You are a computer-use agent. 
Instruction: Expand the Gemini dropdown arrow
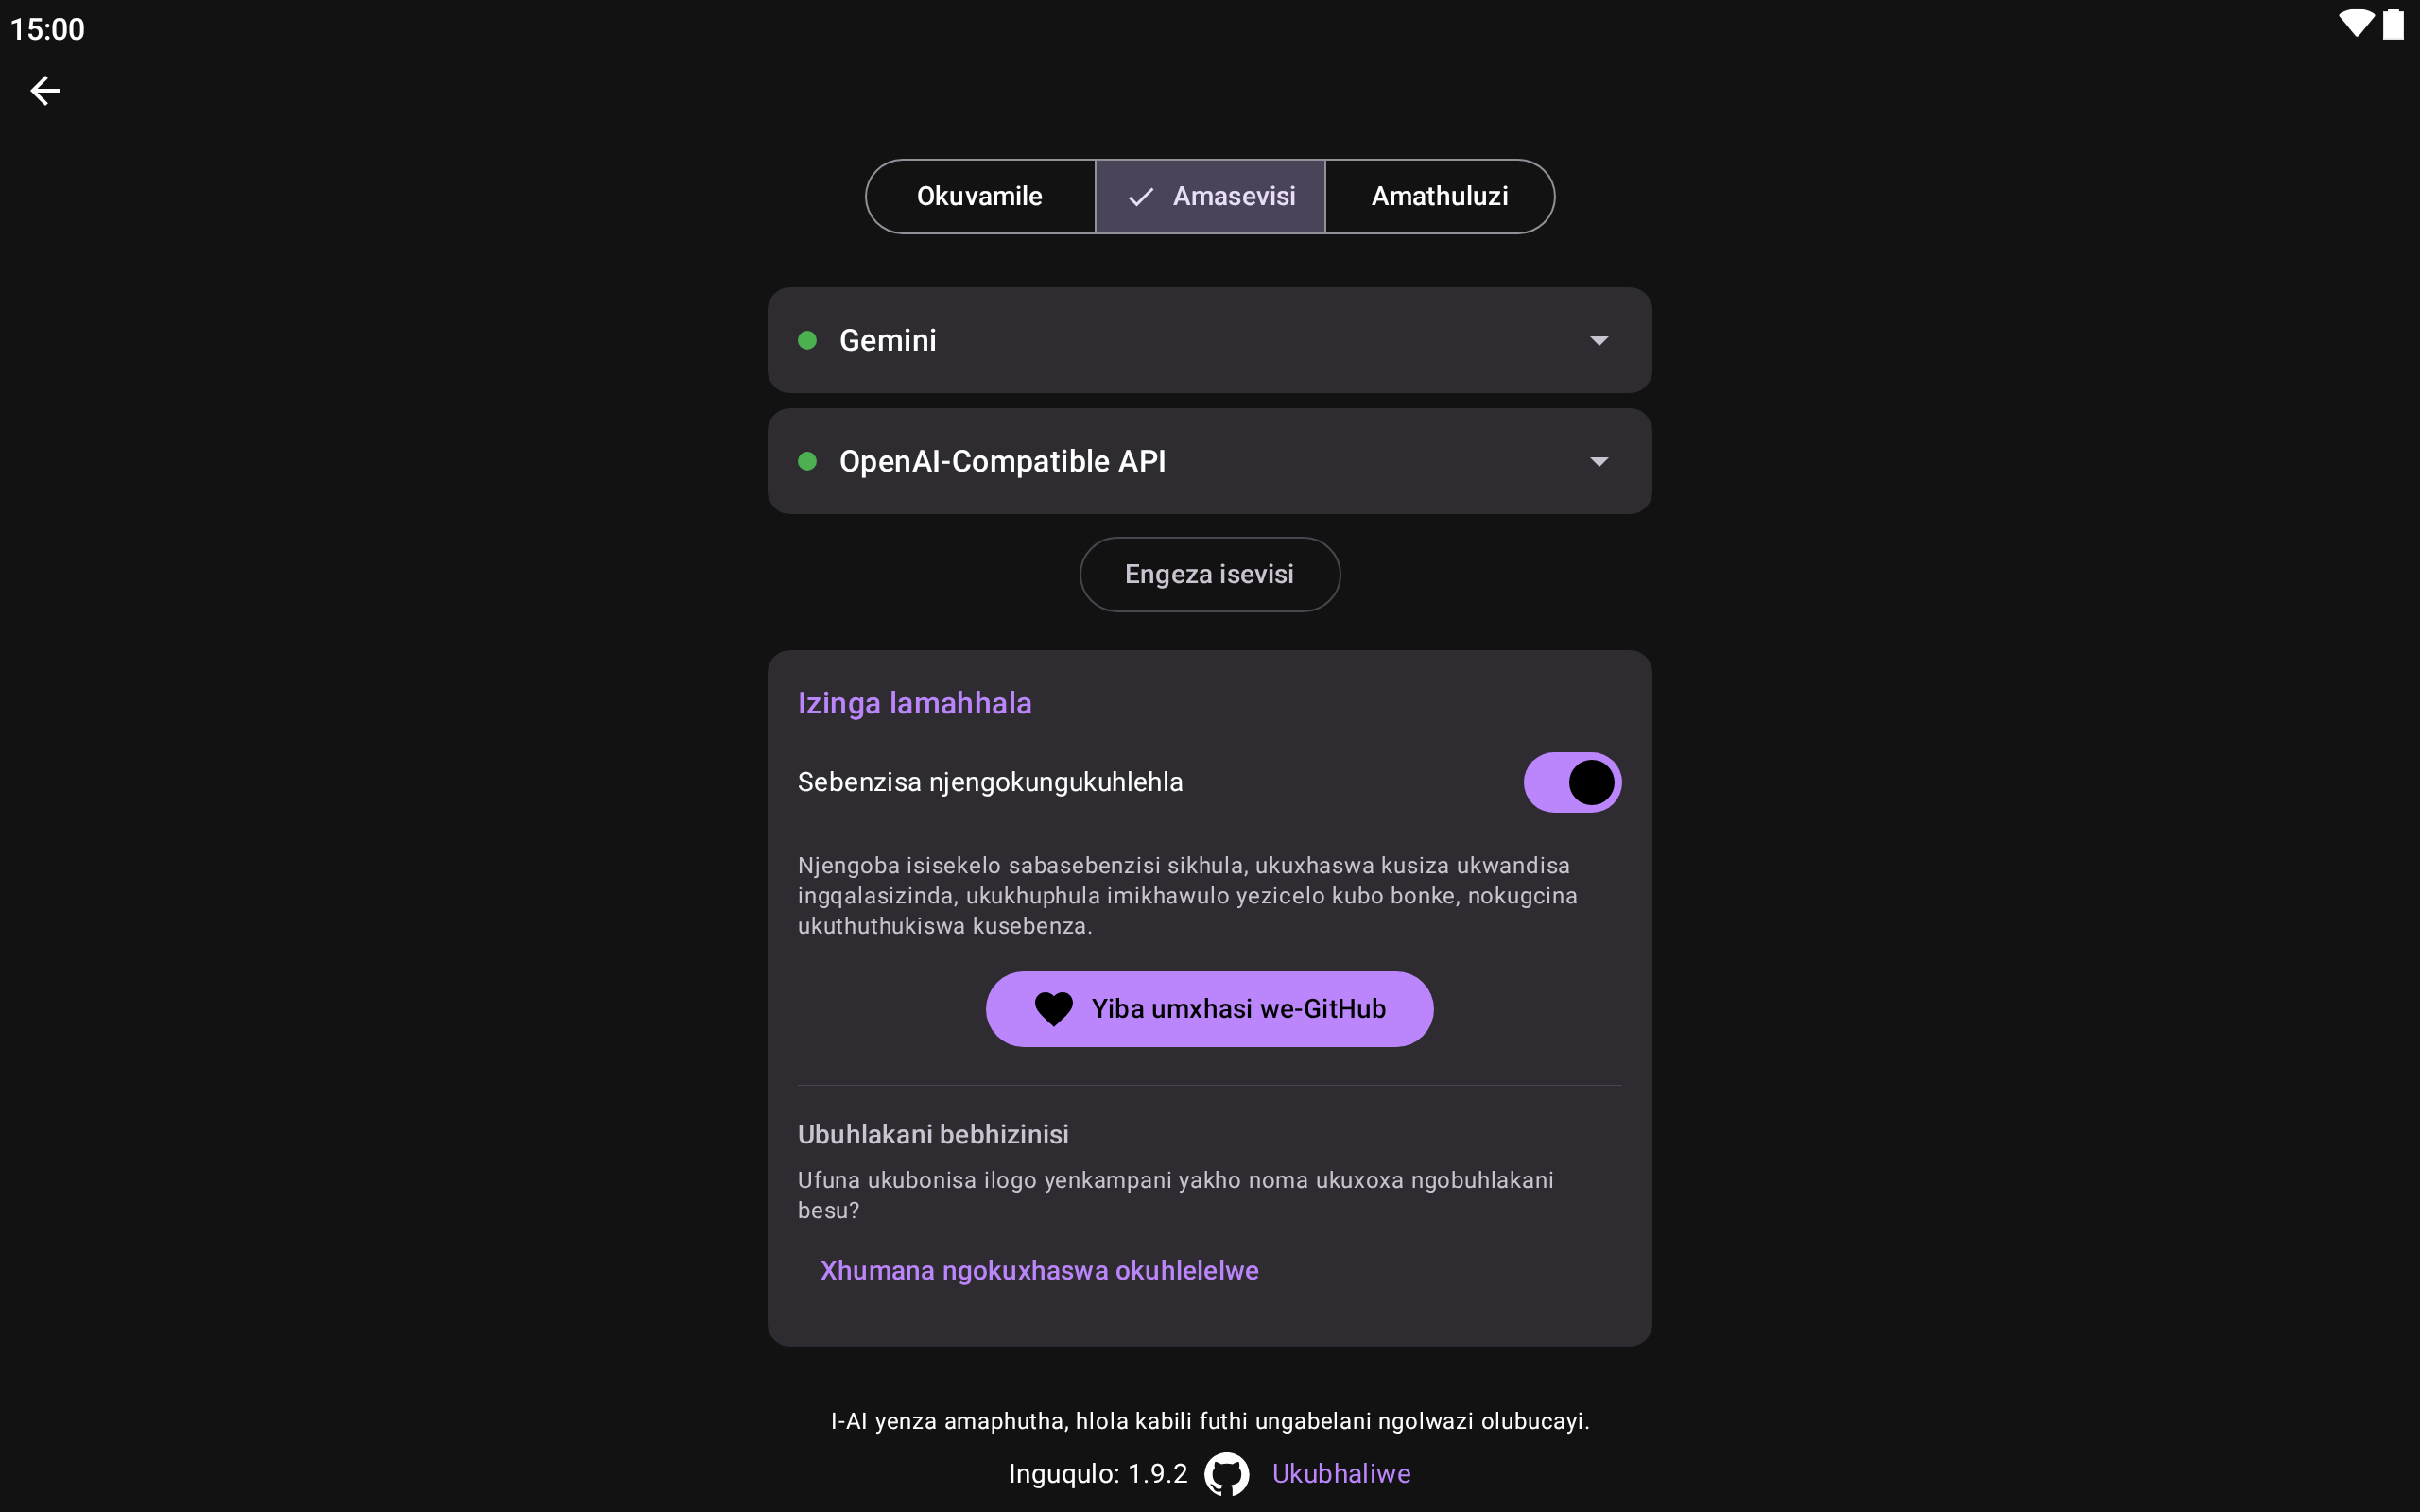pos(1598,341)
